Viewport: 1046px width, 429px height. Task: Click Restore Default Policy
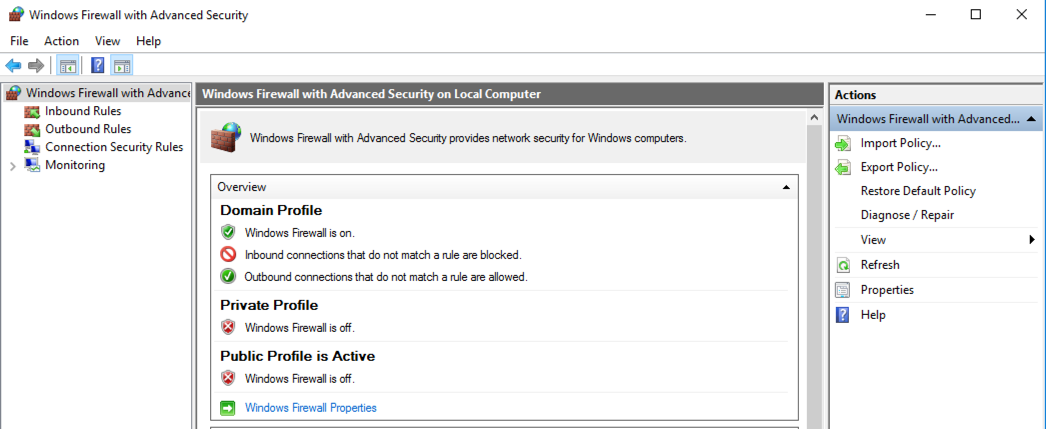click(x=917, y=191)
